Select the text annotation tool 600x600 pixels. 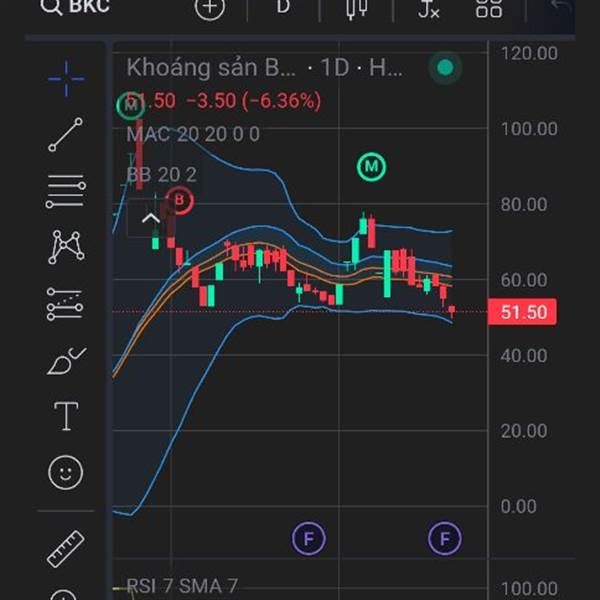66,416
